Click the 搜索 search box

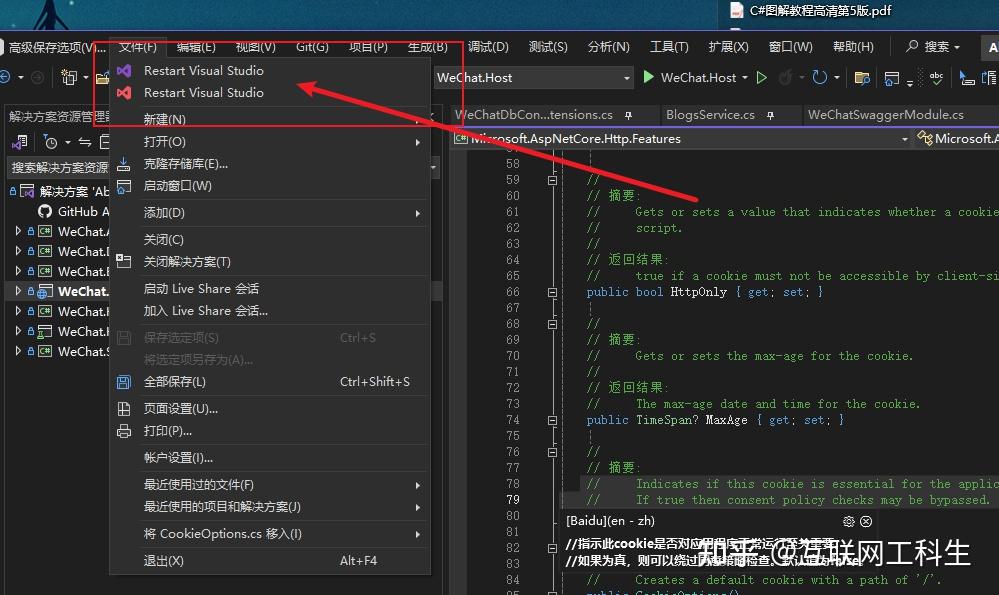[933, 47]
